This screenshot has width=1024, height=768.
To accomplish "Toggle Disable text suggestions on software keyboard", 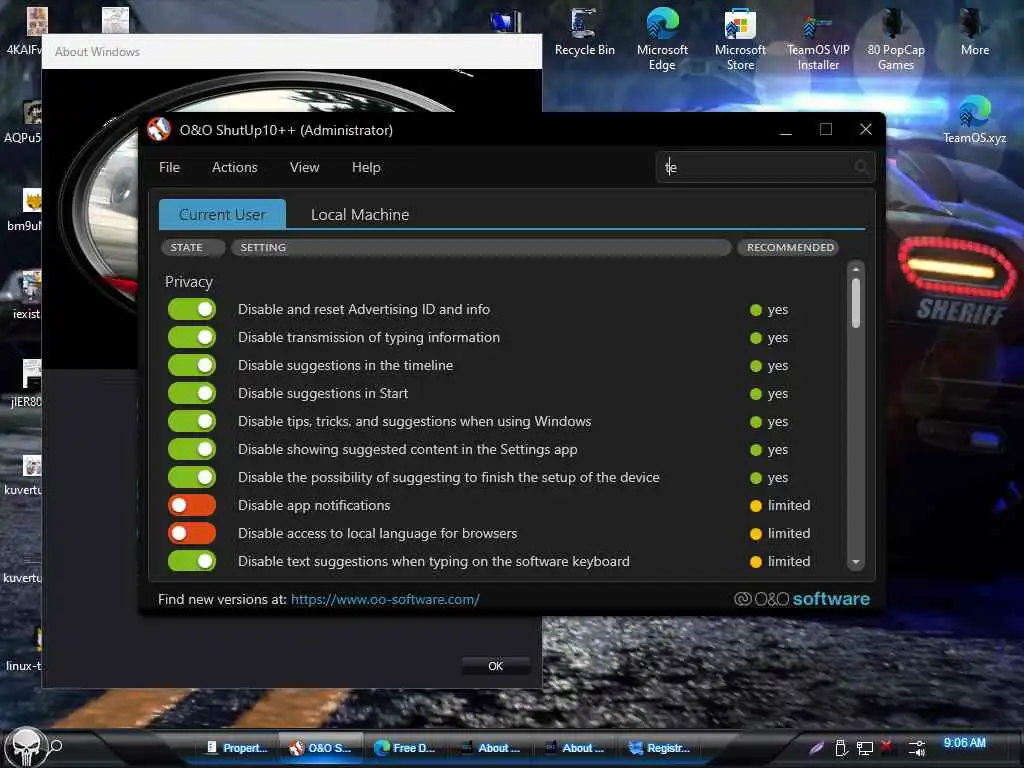I will [x=191, y=562].
